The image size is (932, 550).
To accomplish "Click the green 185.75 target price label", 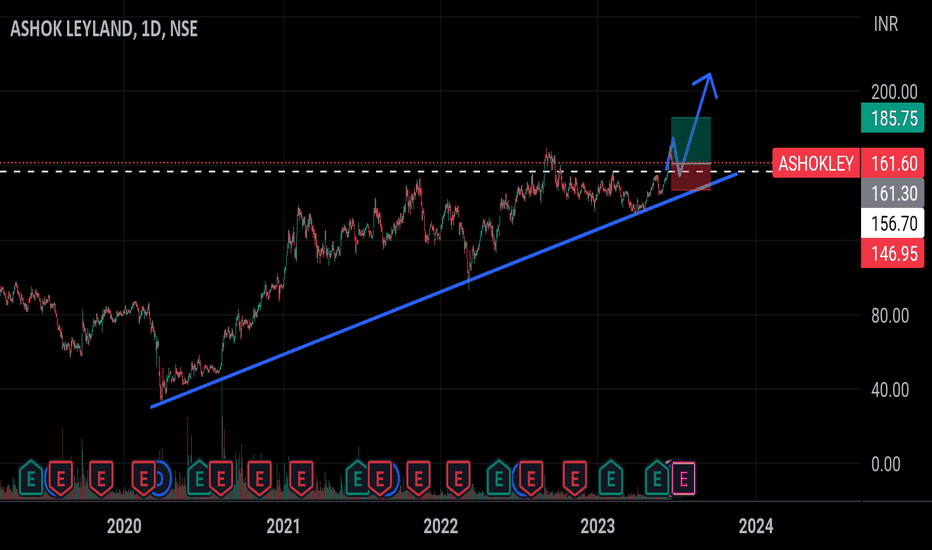I will (x=893, y=118).
